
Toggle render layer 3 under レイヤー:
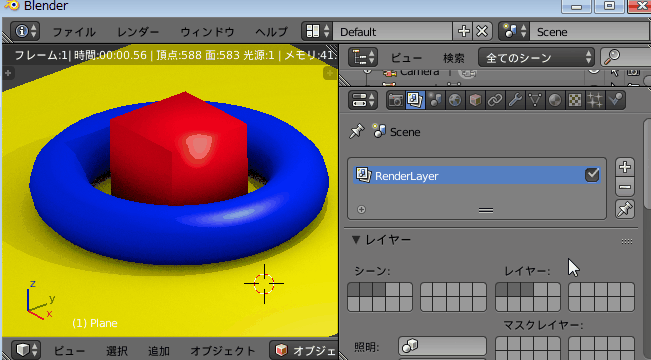click(x=528, y=290)
